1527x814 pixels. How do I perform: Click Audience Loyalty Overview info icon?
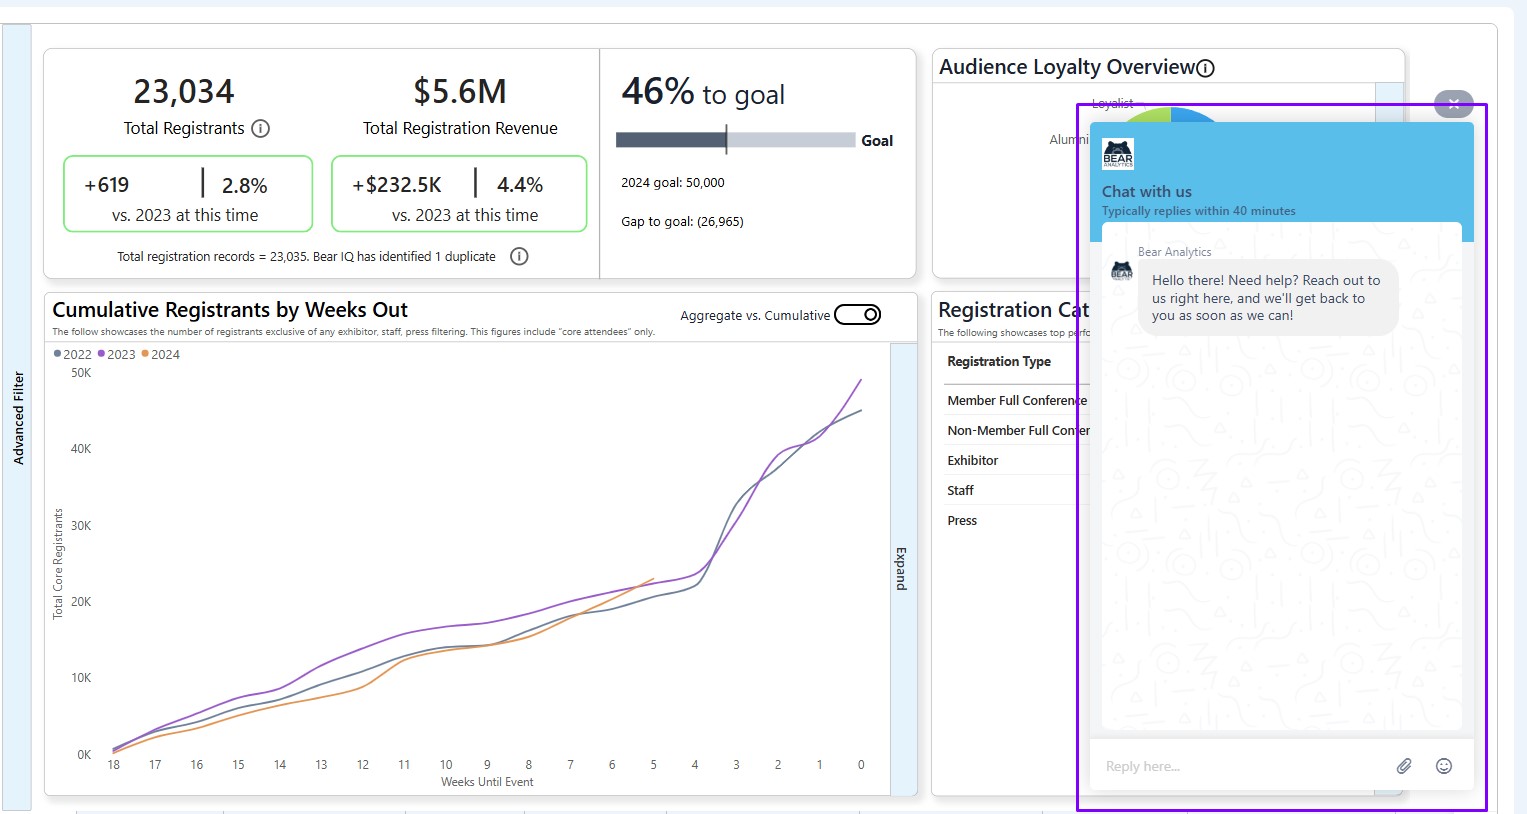pyautogui.click(x=1206, y=68)
